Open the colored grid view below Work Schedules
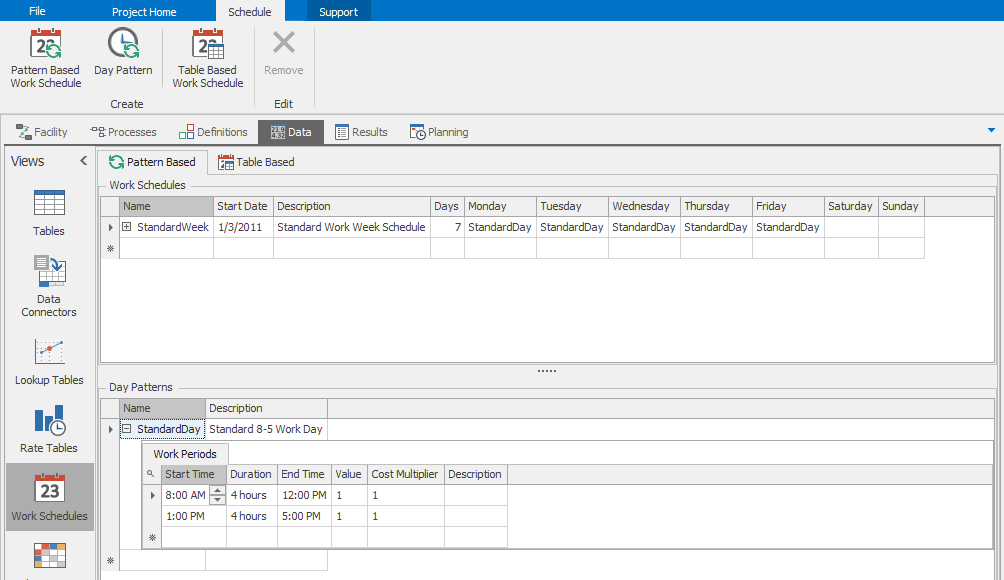 tap(49, 556)
